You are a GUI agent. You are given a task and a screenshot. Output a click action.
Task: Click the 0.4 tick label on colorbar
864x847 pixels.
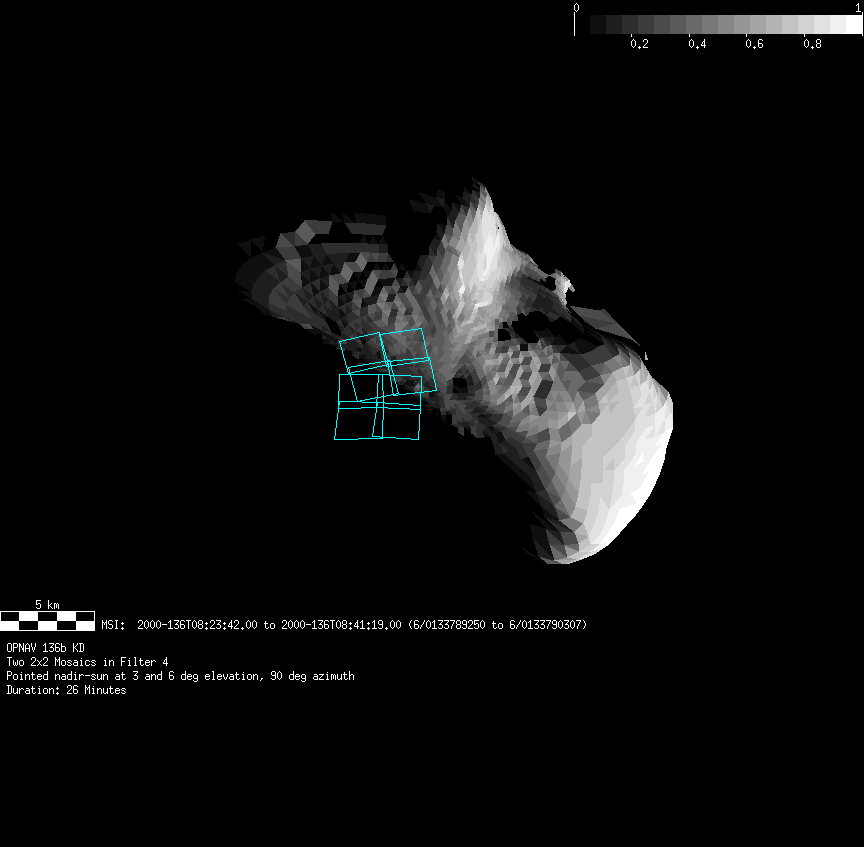coord(697,44)
